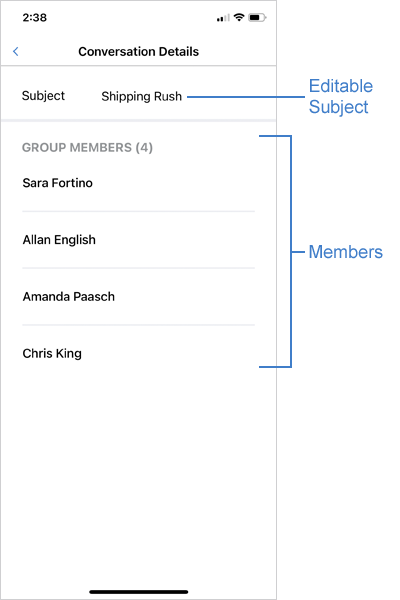Screen dimensions: 400x600
Task: Click the Editable Subject annotation label
Action: coord(341,96)
